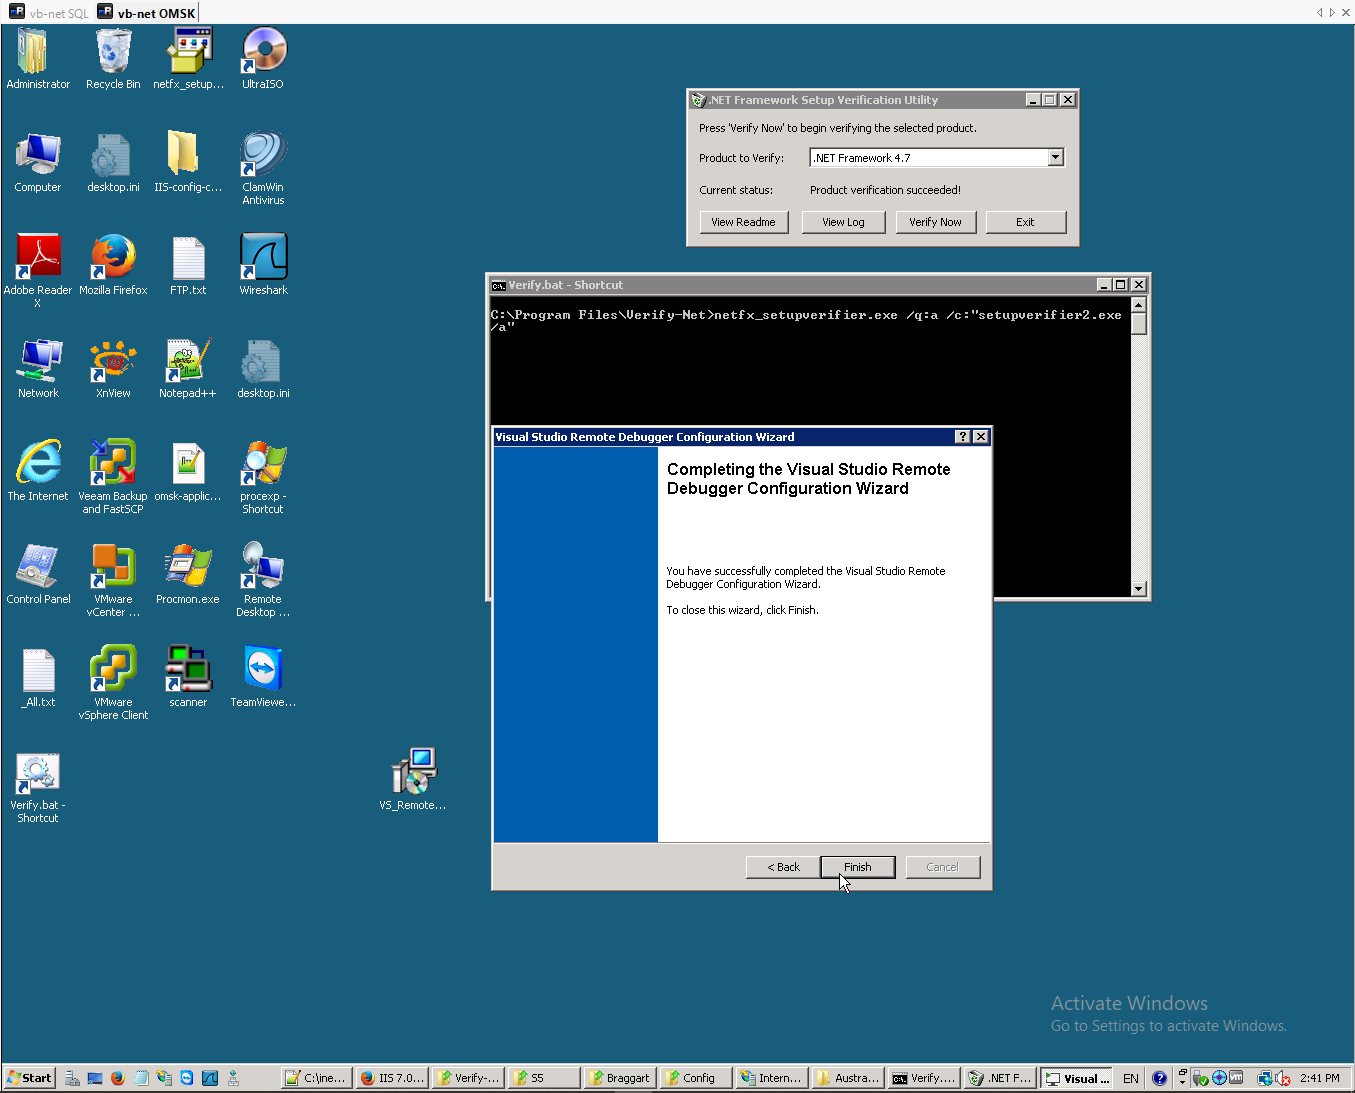Screen dimensions: 1355x1093
Task: Select the _All.txt file icon
Action: pos(38,677)
